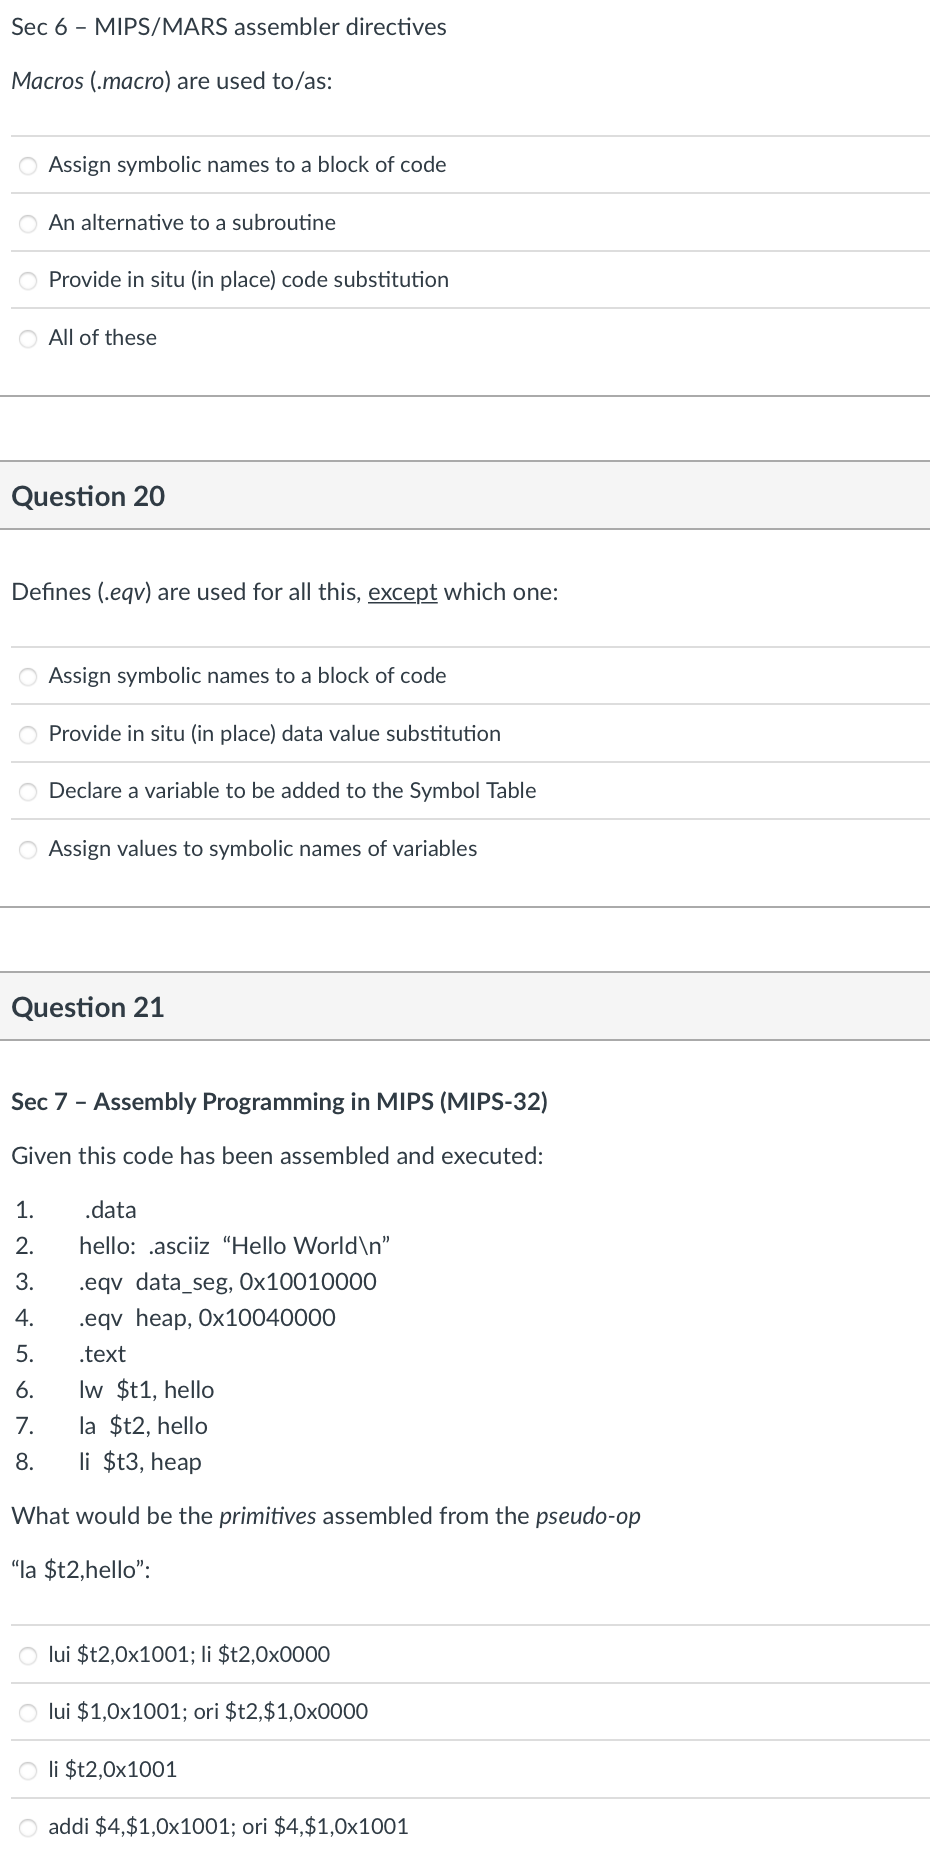
Task: Click the Question 20 header
Action: [x=87, y=496]
